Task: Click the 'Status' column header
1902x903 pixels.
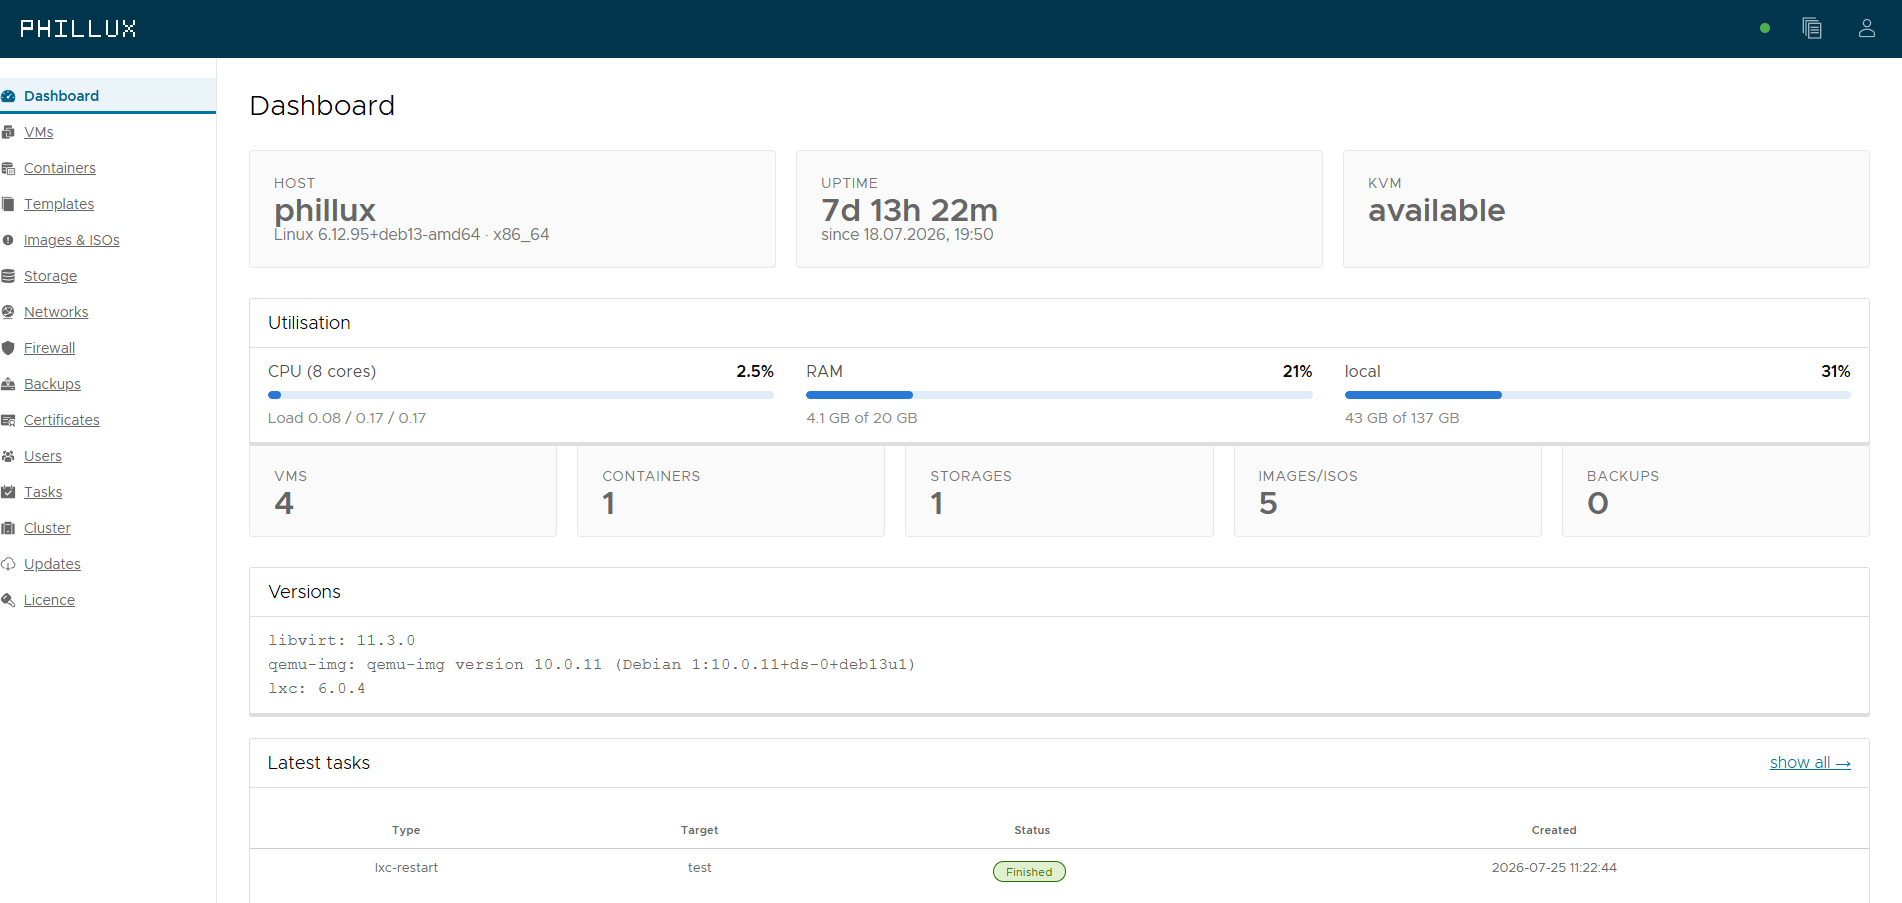Action: [x=1032, y=830]
